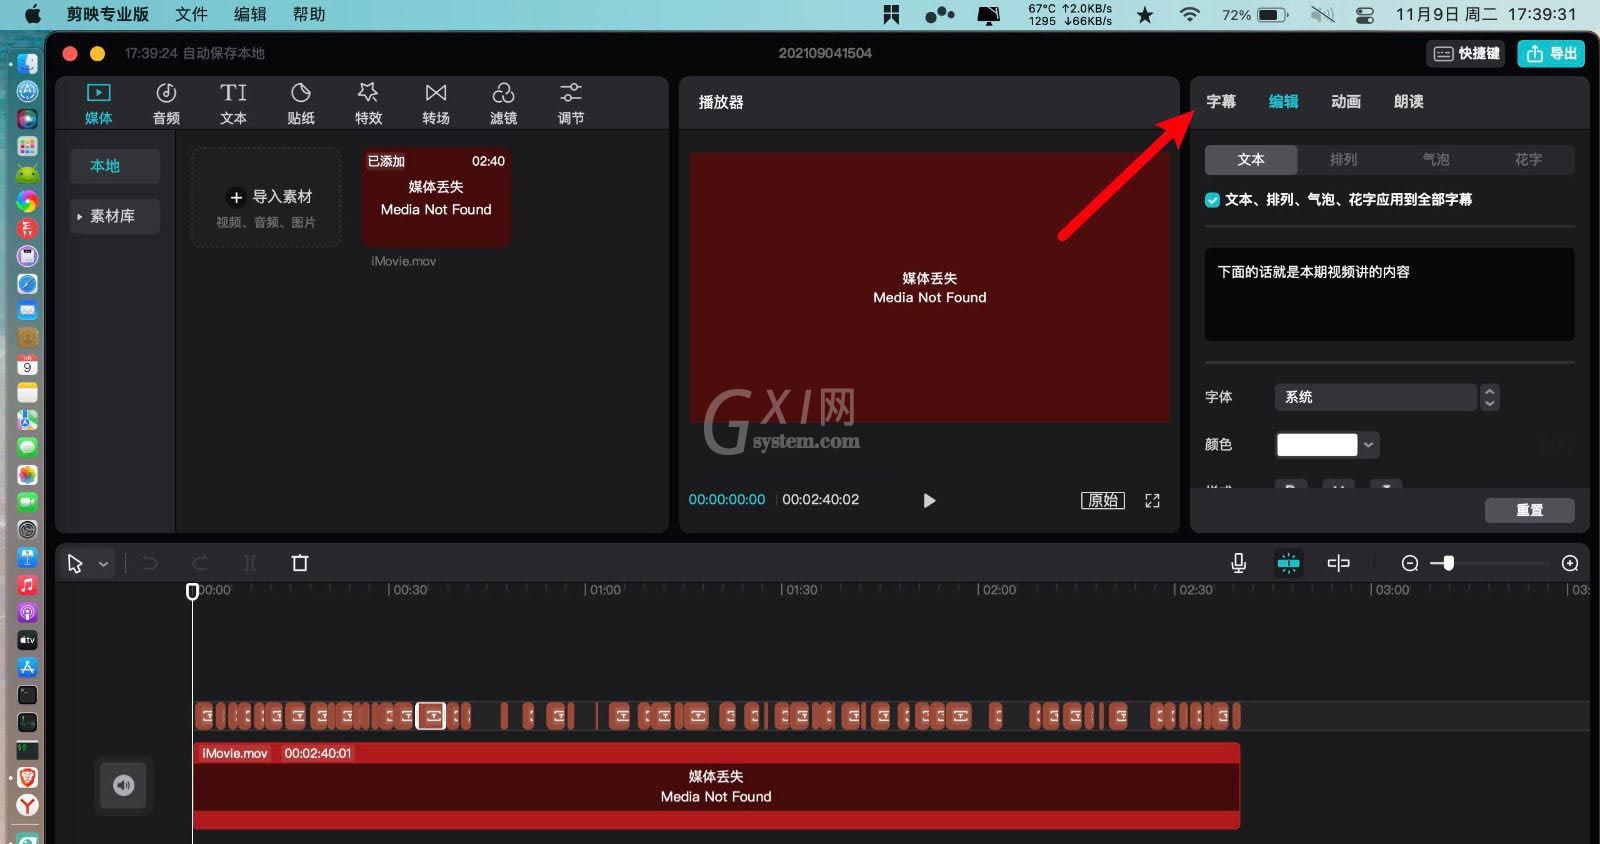Viewport: 1600px width, 844px height.
Task: Open the Apple menu
Action: click(33, 14)
